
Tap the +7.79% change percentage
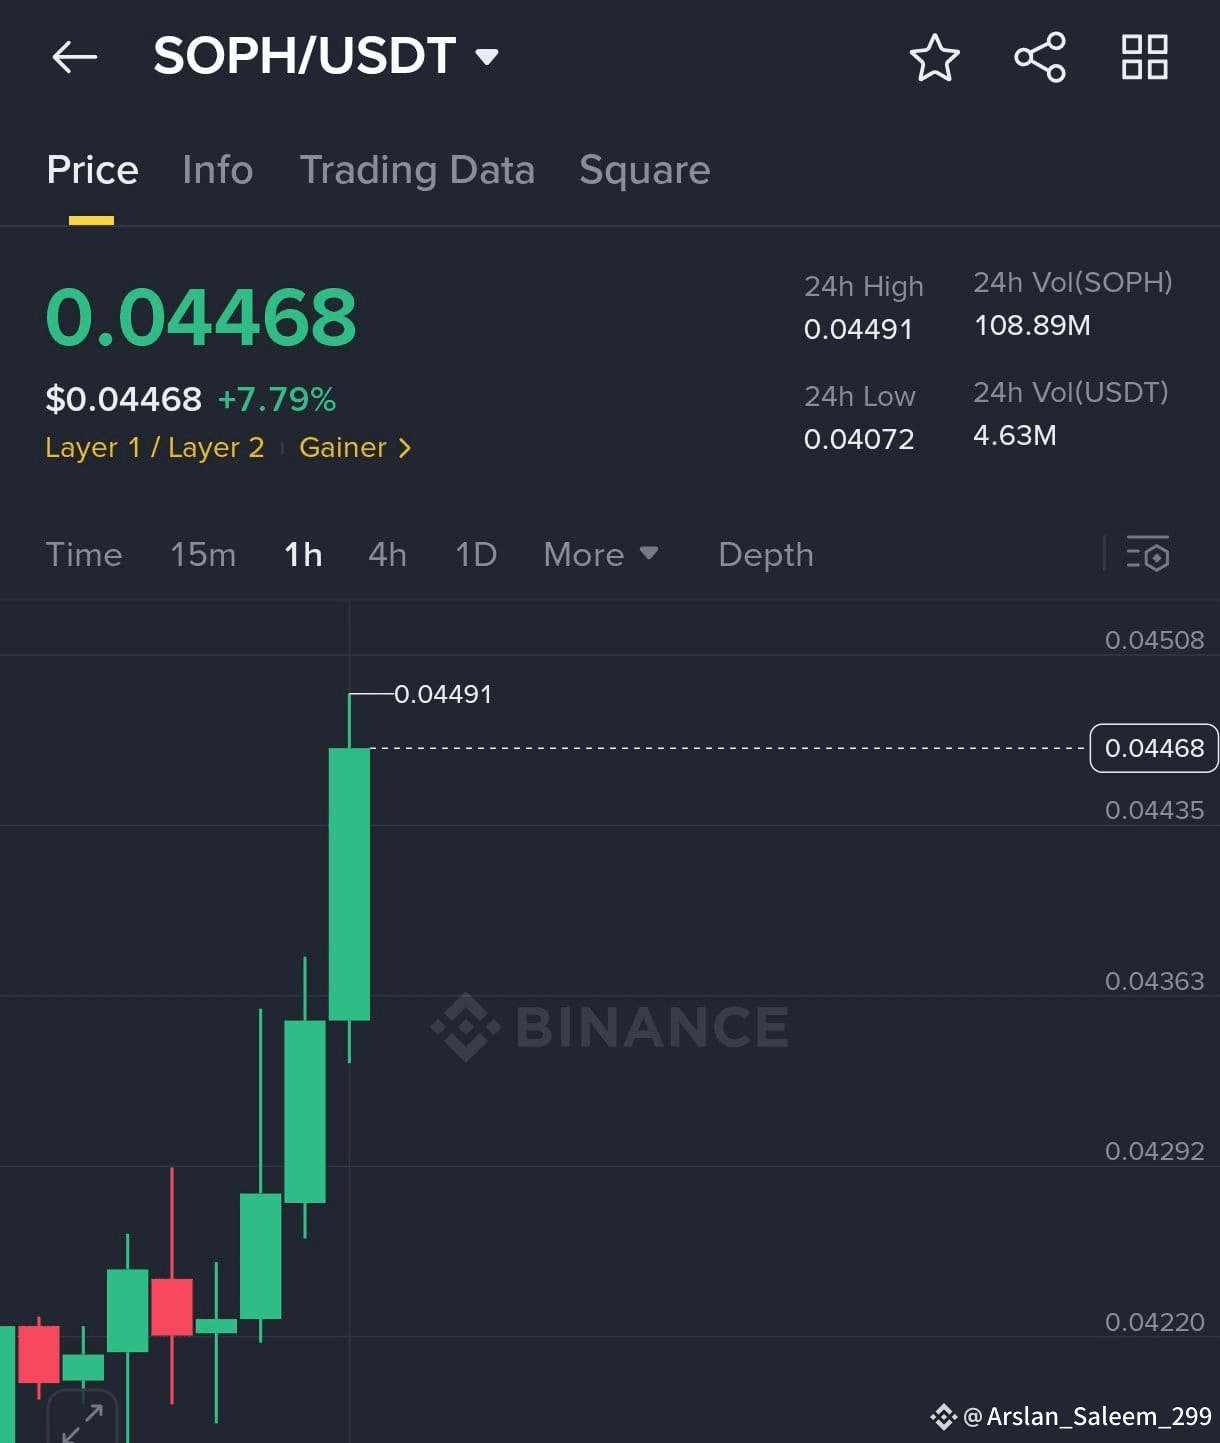tap(277, 399)
